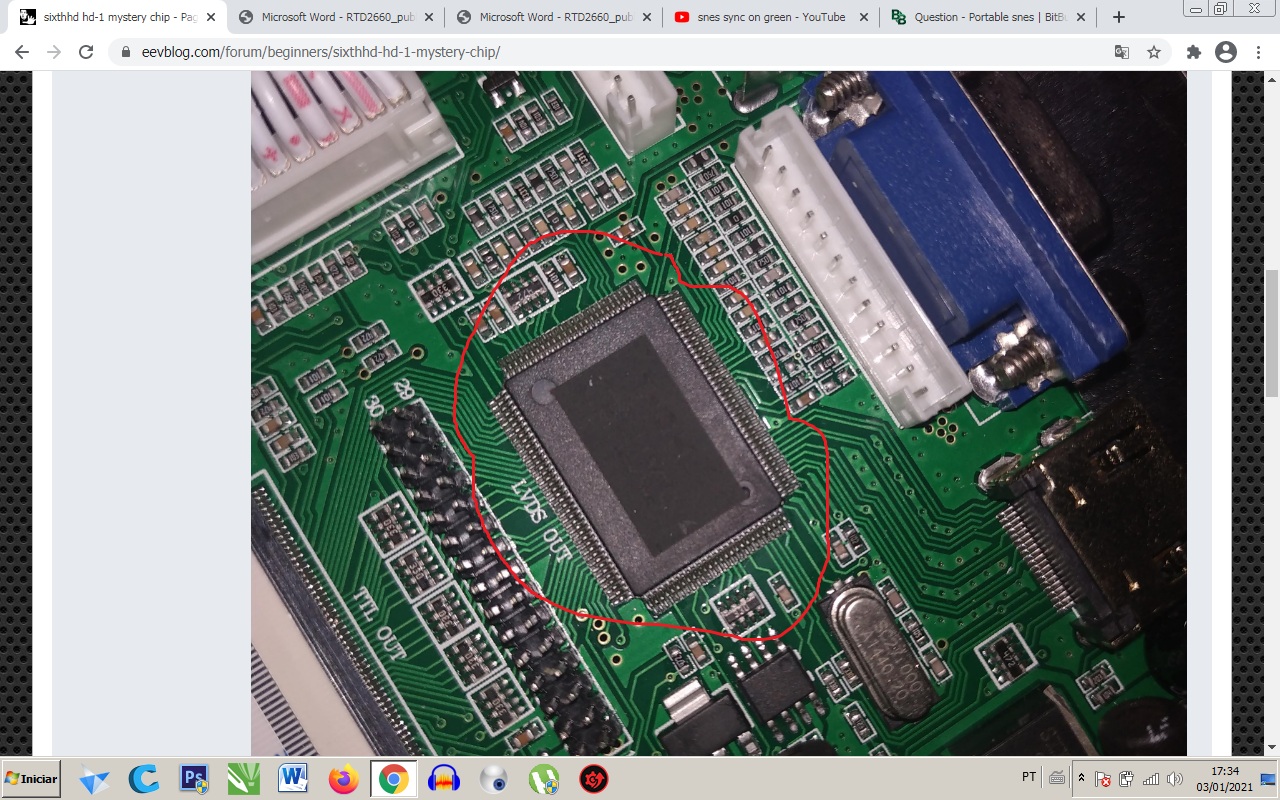The image size is (1280, 800).
Task: Close the YouTube snes sync tab
Action: point(863,17)
